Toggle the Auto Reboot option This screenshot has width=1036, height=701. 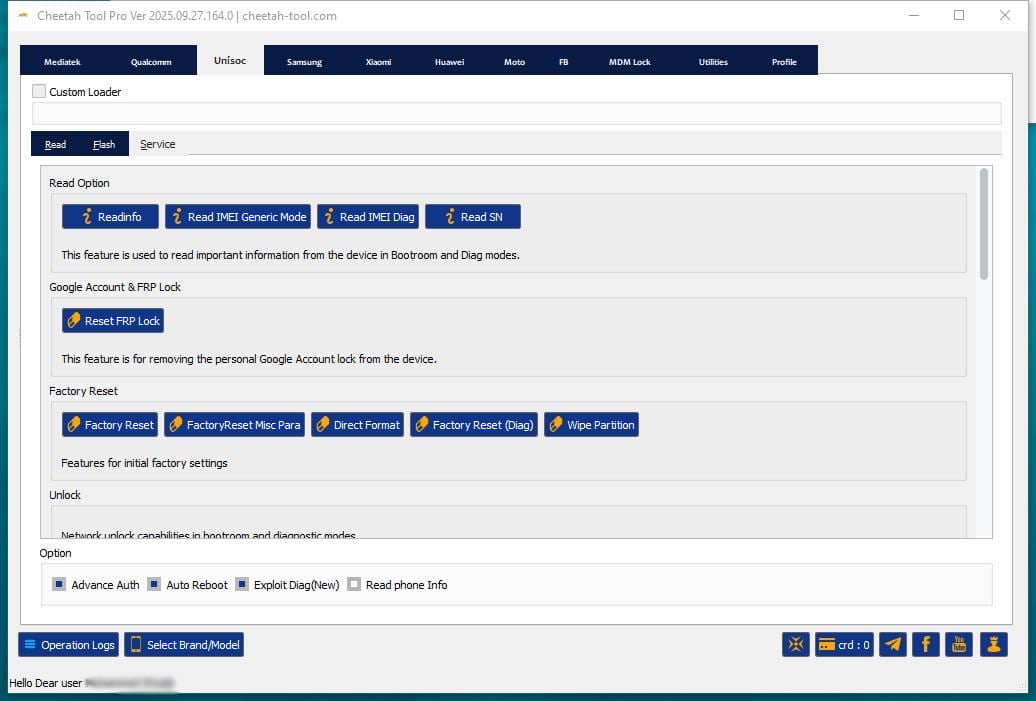pos(154,585)
